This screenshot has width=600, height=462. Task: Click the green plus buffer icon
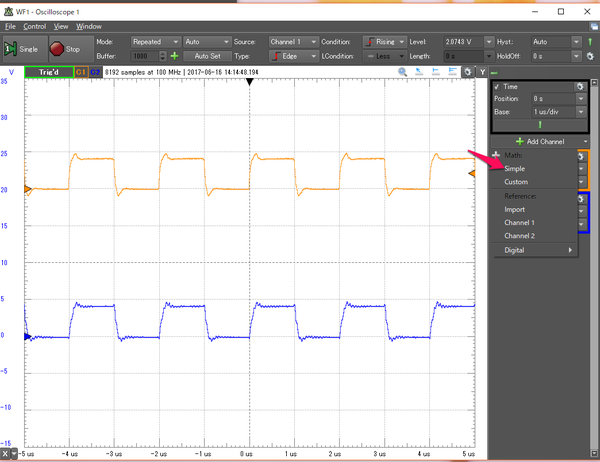coord(175,56)
